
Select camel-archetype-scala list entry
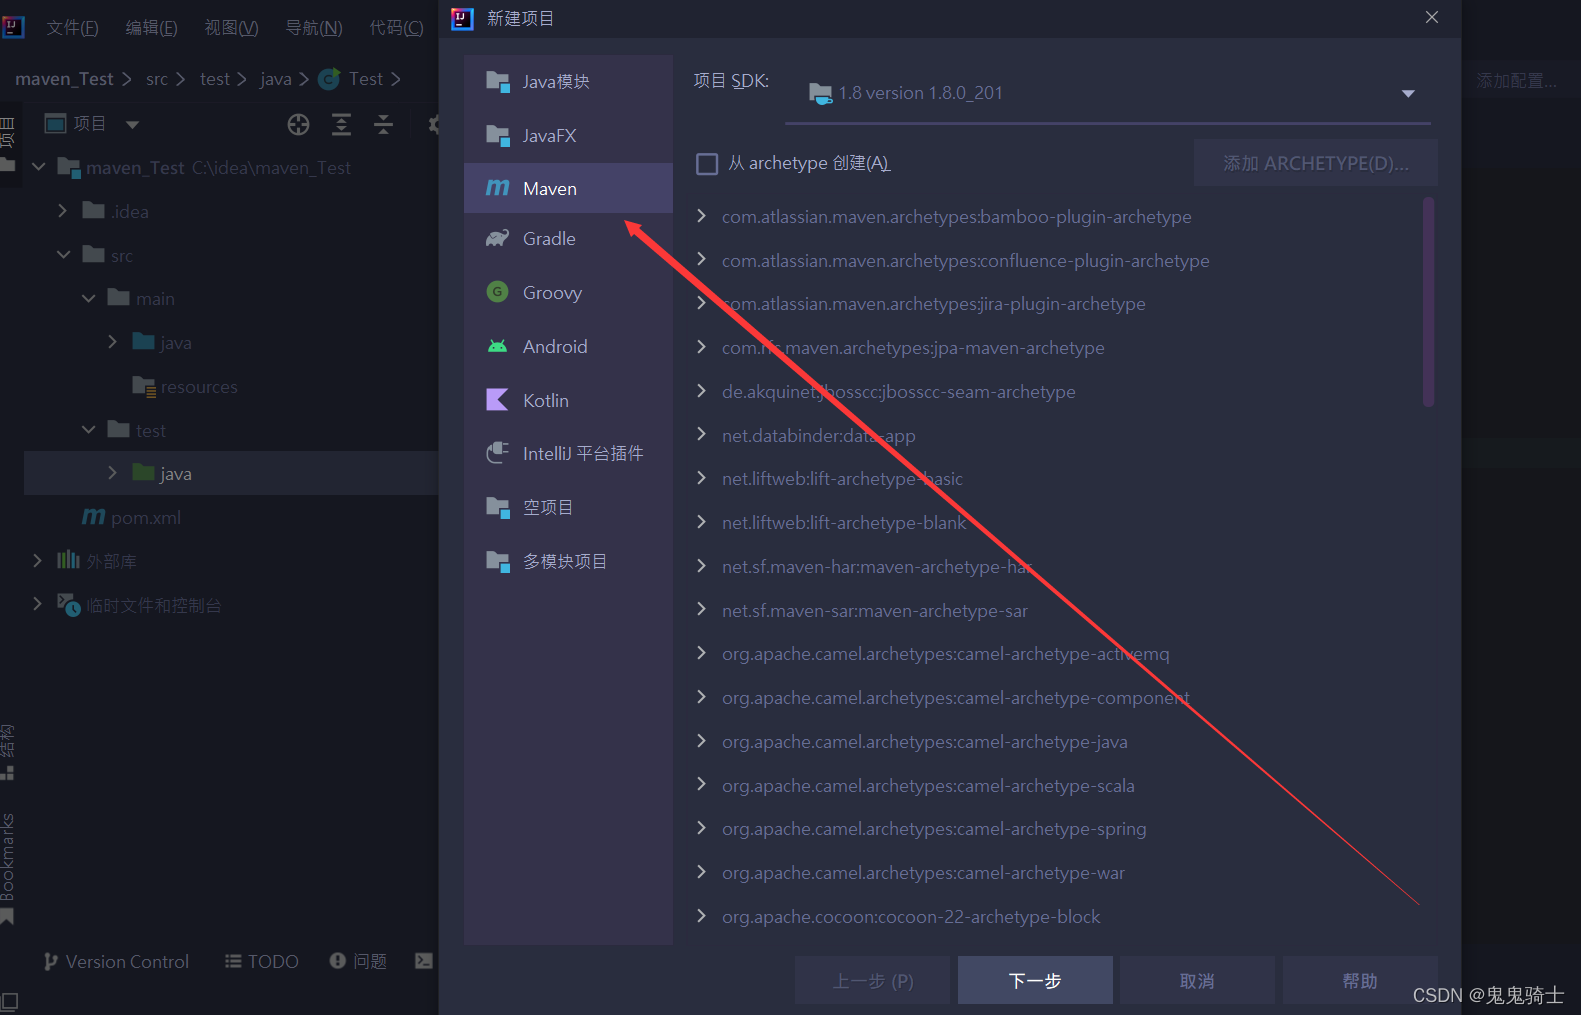point(928,785)
